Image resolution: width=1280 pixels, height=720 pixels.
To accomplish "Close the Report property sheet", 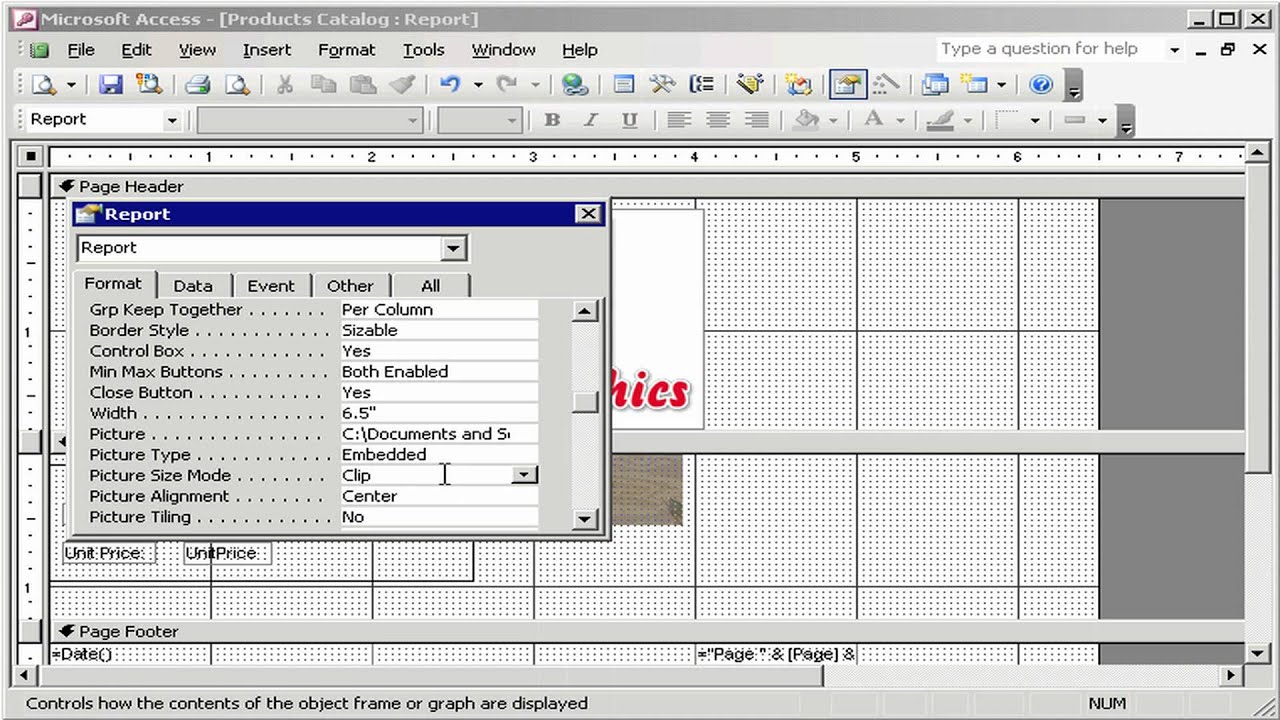I will click(588, 214).
